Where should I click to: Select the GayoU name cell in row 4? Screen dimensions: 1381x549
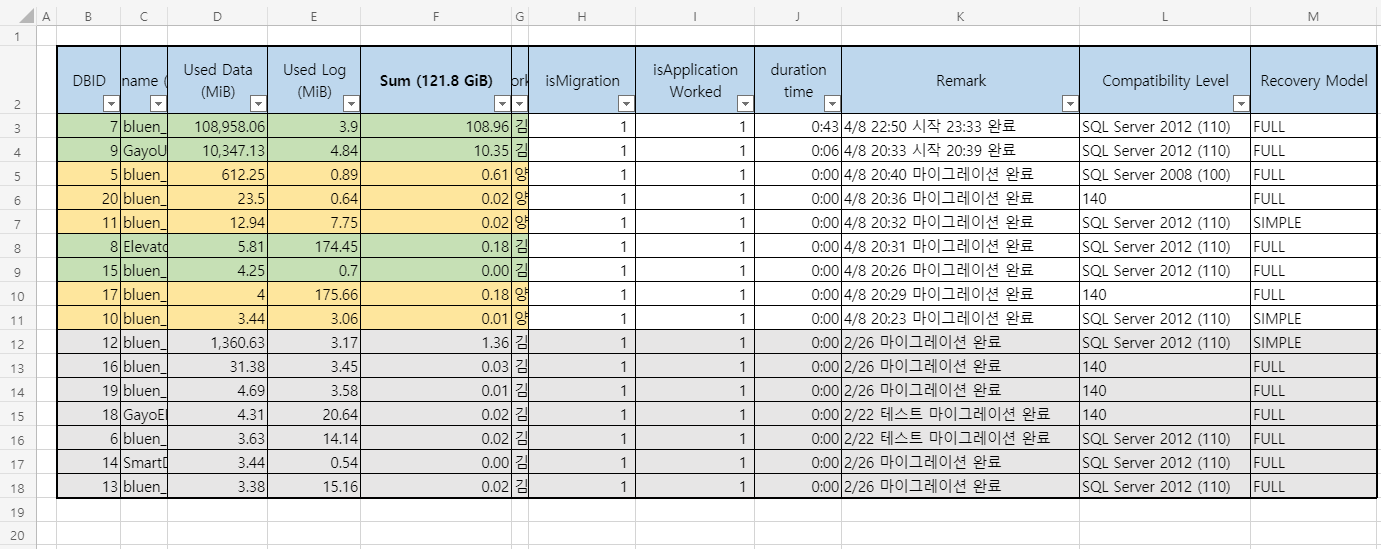point(144,151)
